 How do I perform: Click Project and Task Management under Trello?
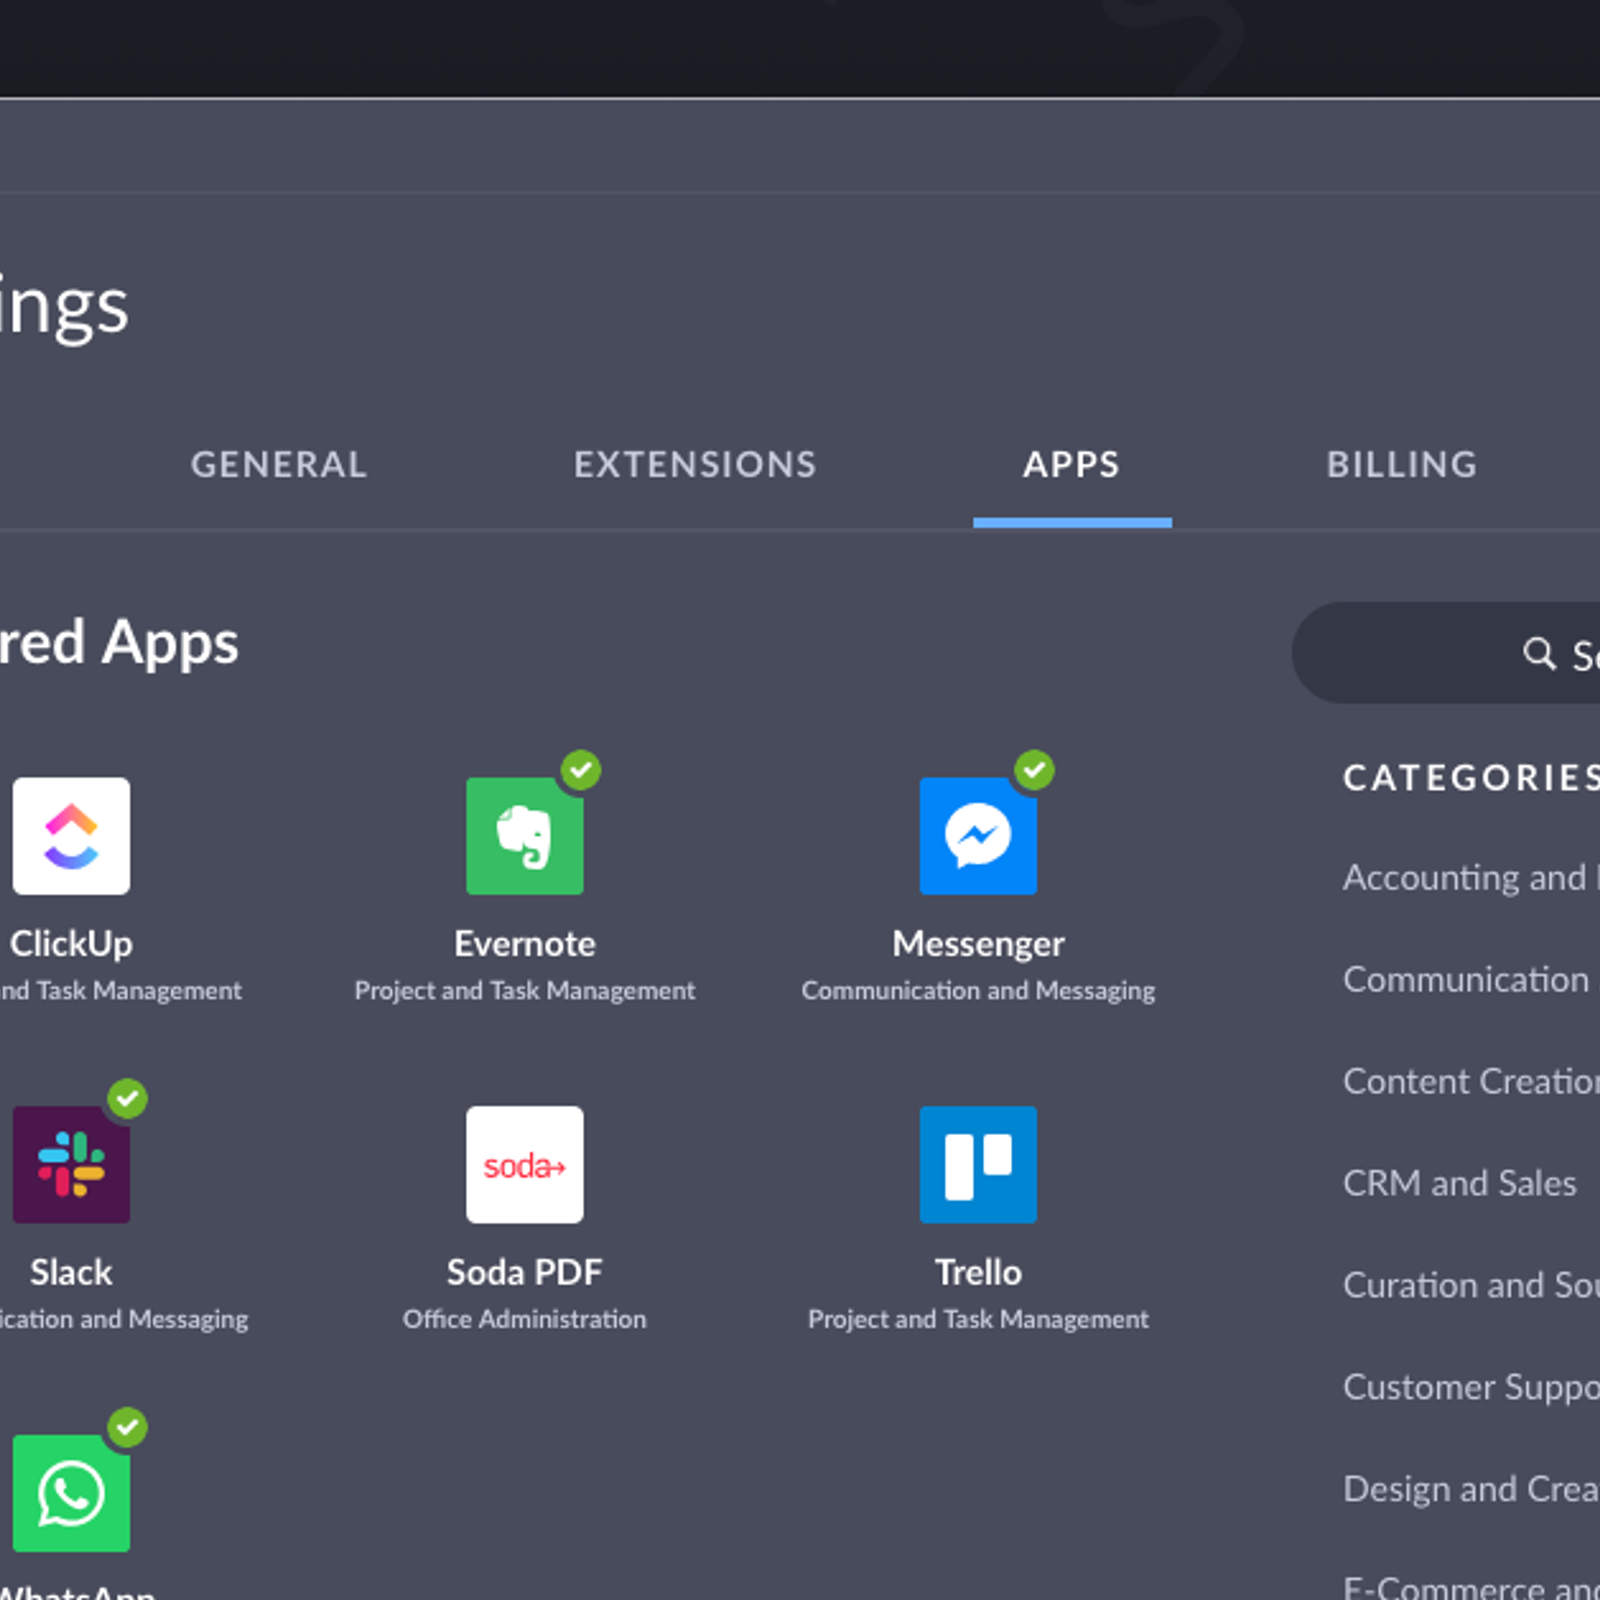978,1319
